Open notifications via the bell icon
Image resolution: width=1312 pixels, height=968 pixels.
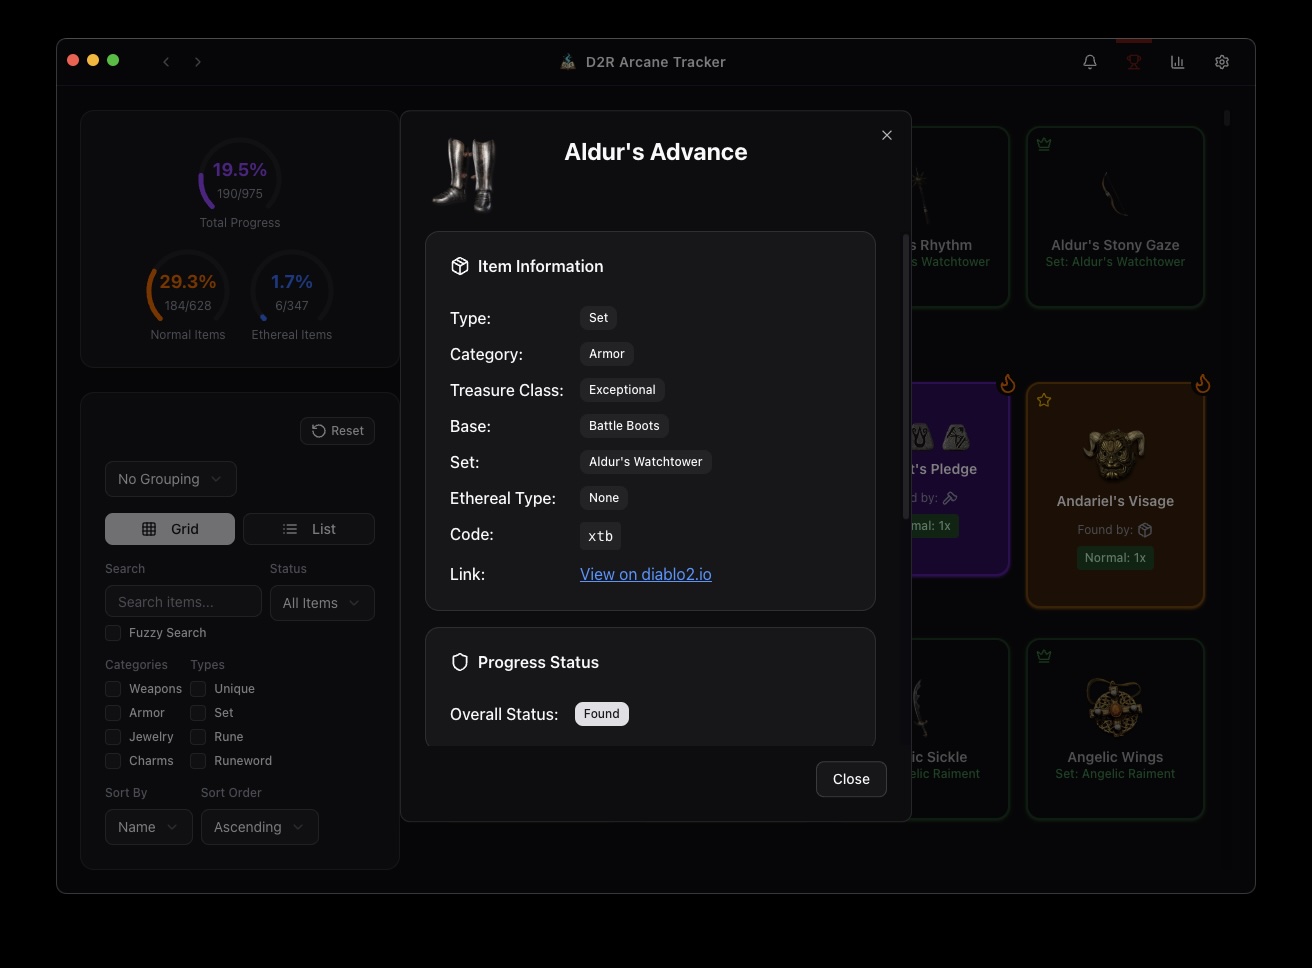(x=1089, y=62)
